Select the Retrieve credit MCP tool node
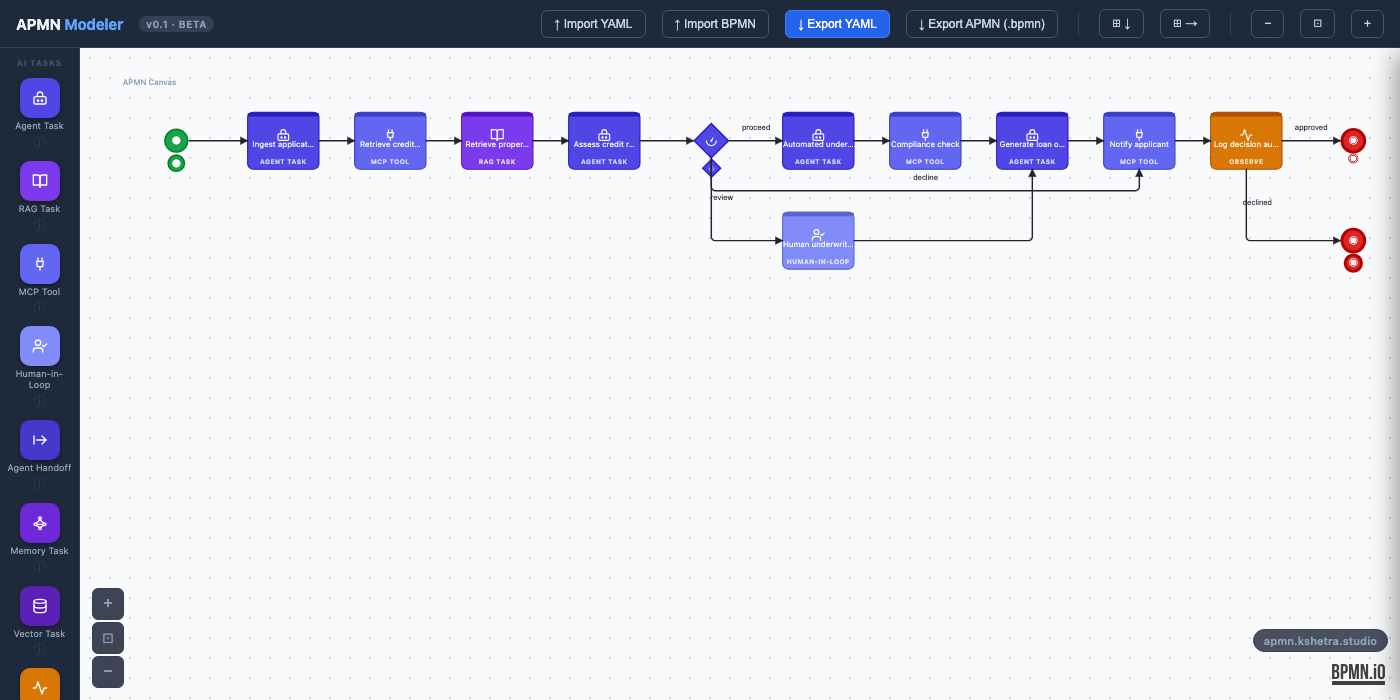Screen dimensions: 1400x700 click(x=390, y=141)
